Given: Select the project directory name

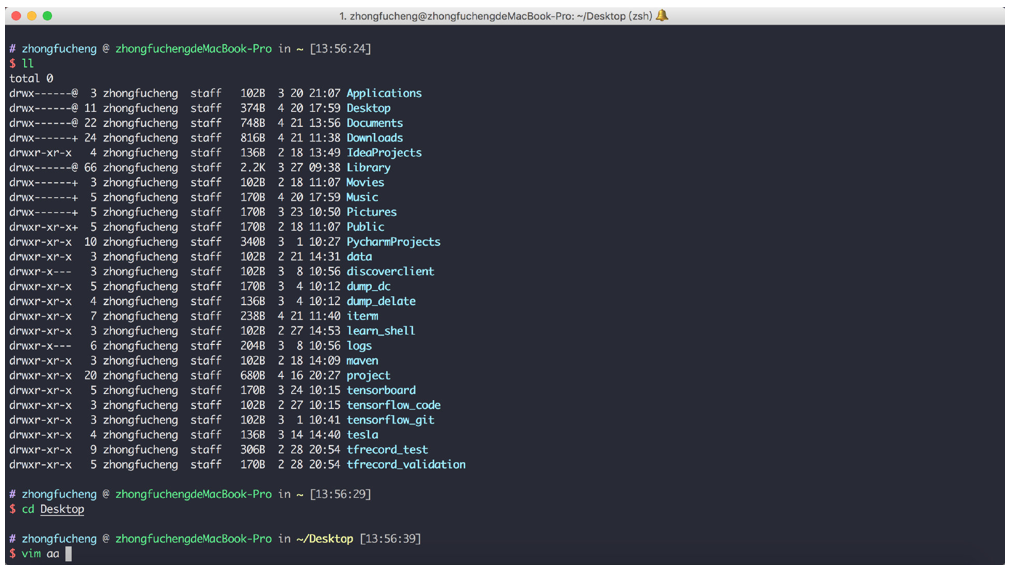Looking at the screenshot, I should [x=369, y=375].
